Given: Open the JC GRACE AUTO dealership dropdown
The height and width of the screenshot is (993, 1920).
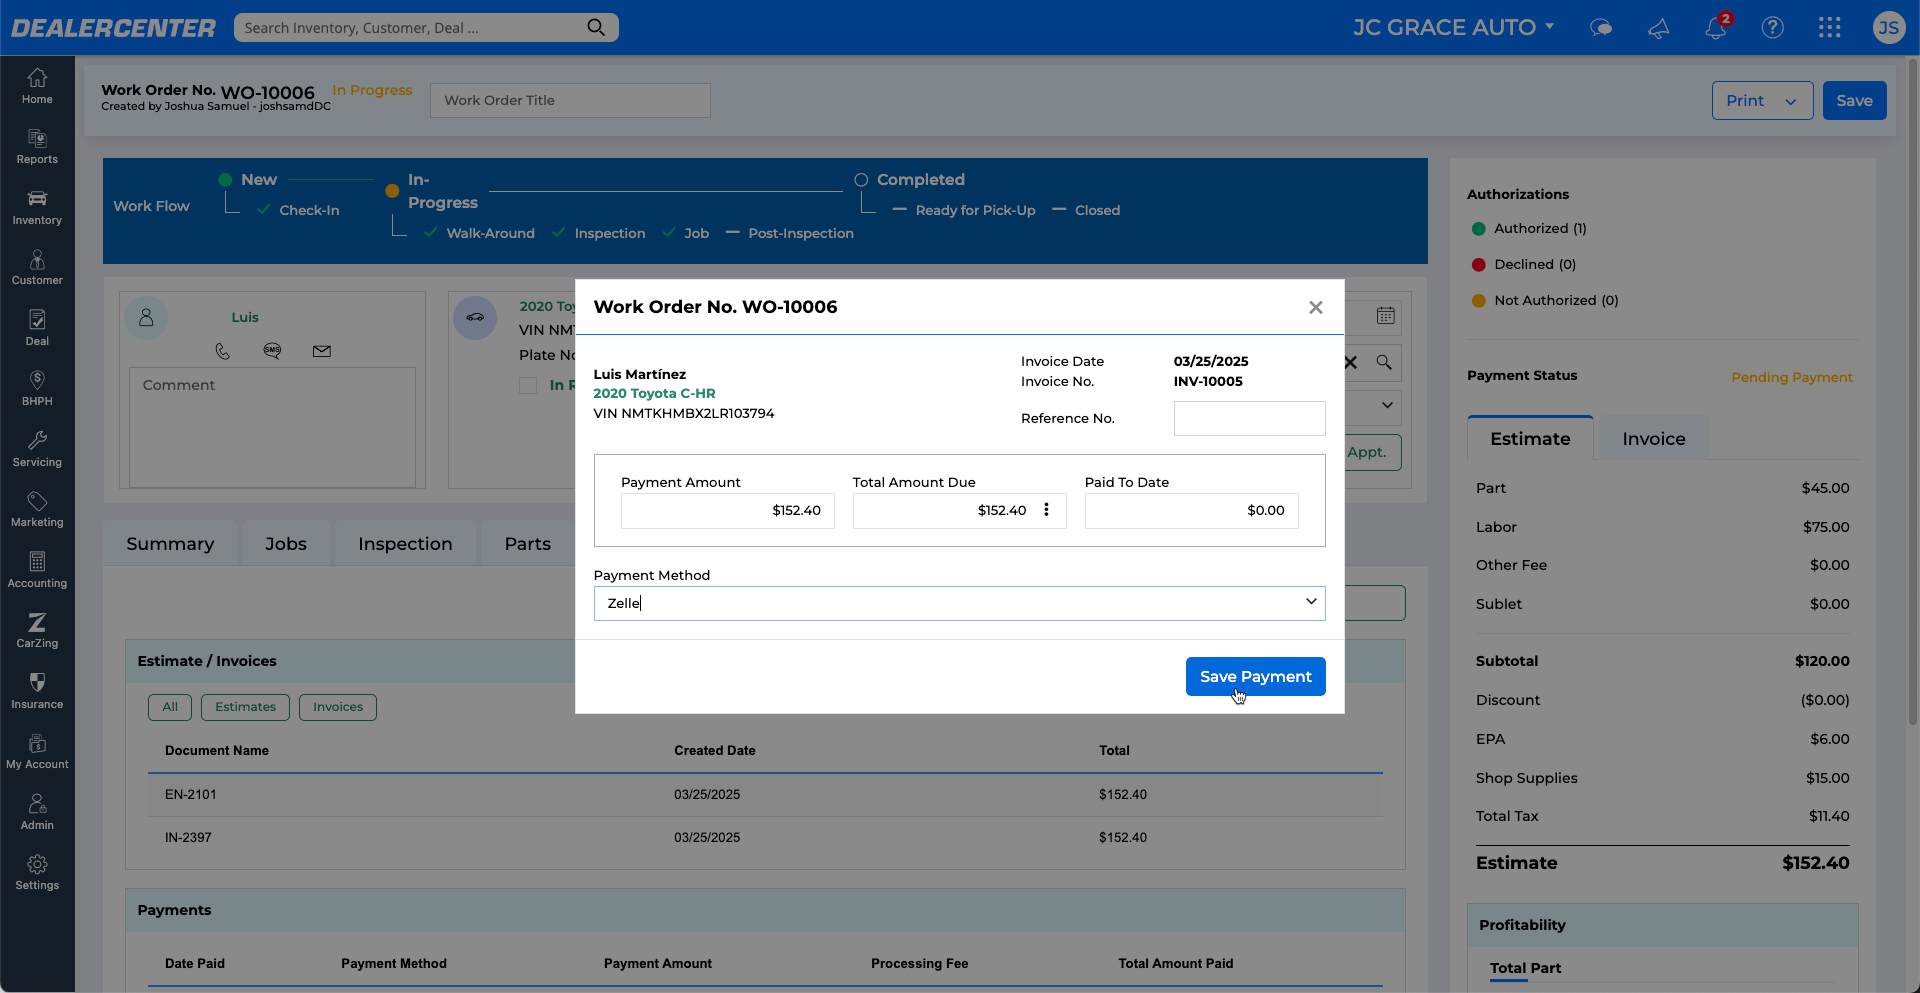Looking at the screenshot, I should click(x=1454, y=28).
